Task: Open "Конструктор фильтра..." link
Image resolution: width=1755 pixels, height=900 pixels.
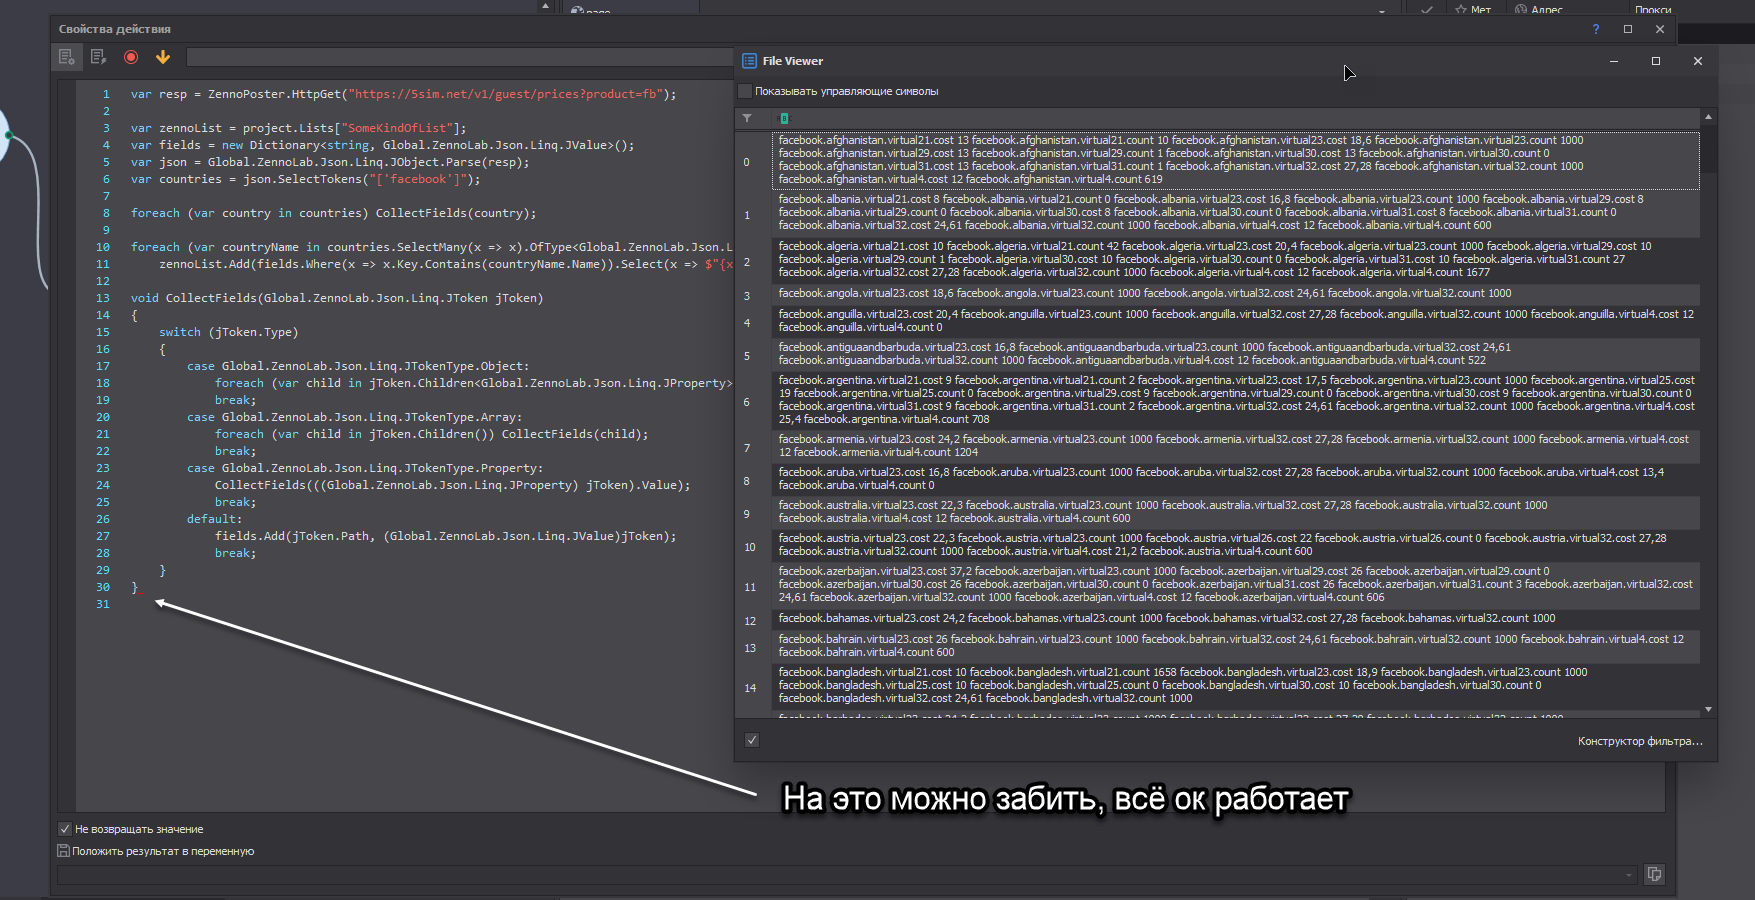Action: click(1639, 741)
